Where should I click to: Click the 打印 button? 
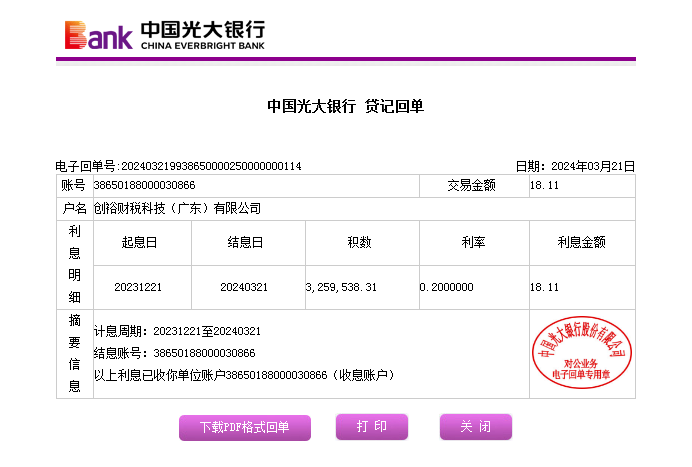point(372,426)
